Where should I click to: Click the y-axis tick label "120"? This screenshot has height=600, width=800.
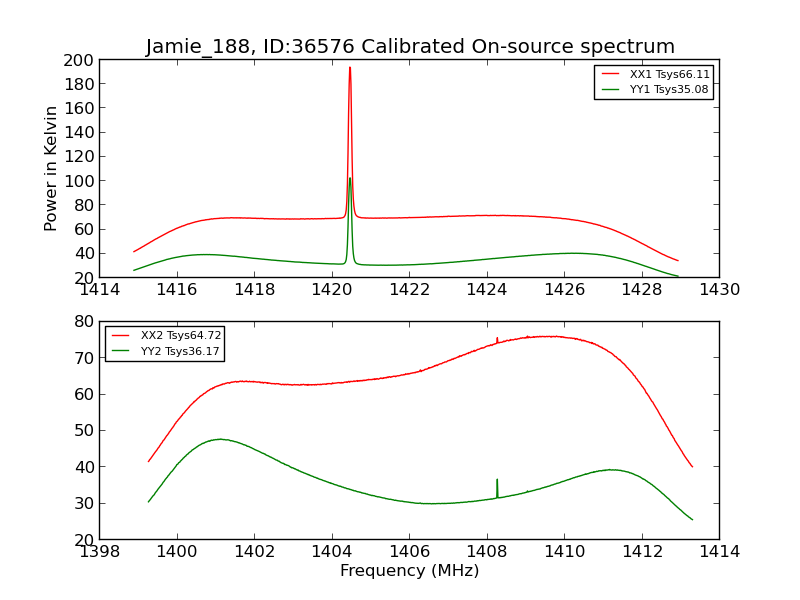coord(79,157)
